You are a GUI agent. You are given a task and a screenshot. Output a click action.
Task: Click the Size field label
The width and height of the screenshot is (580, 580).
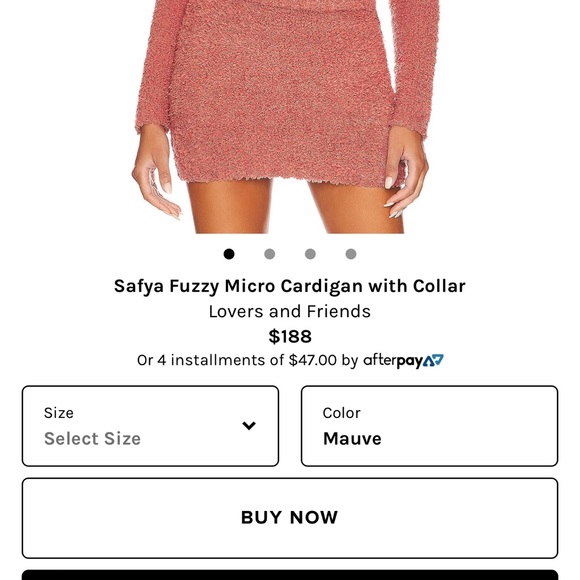59,413
